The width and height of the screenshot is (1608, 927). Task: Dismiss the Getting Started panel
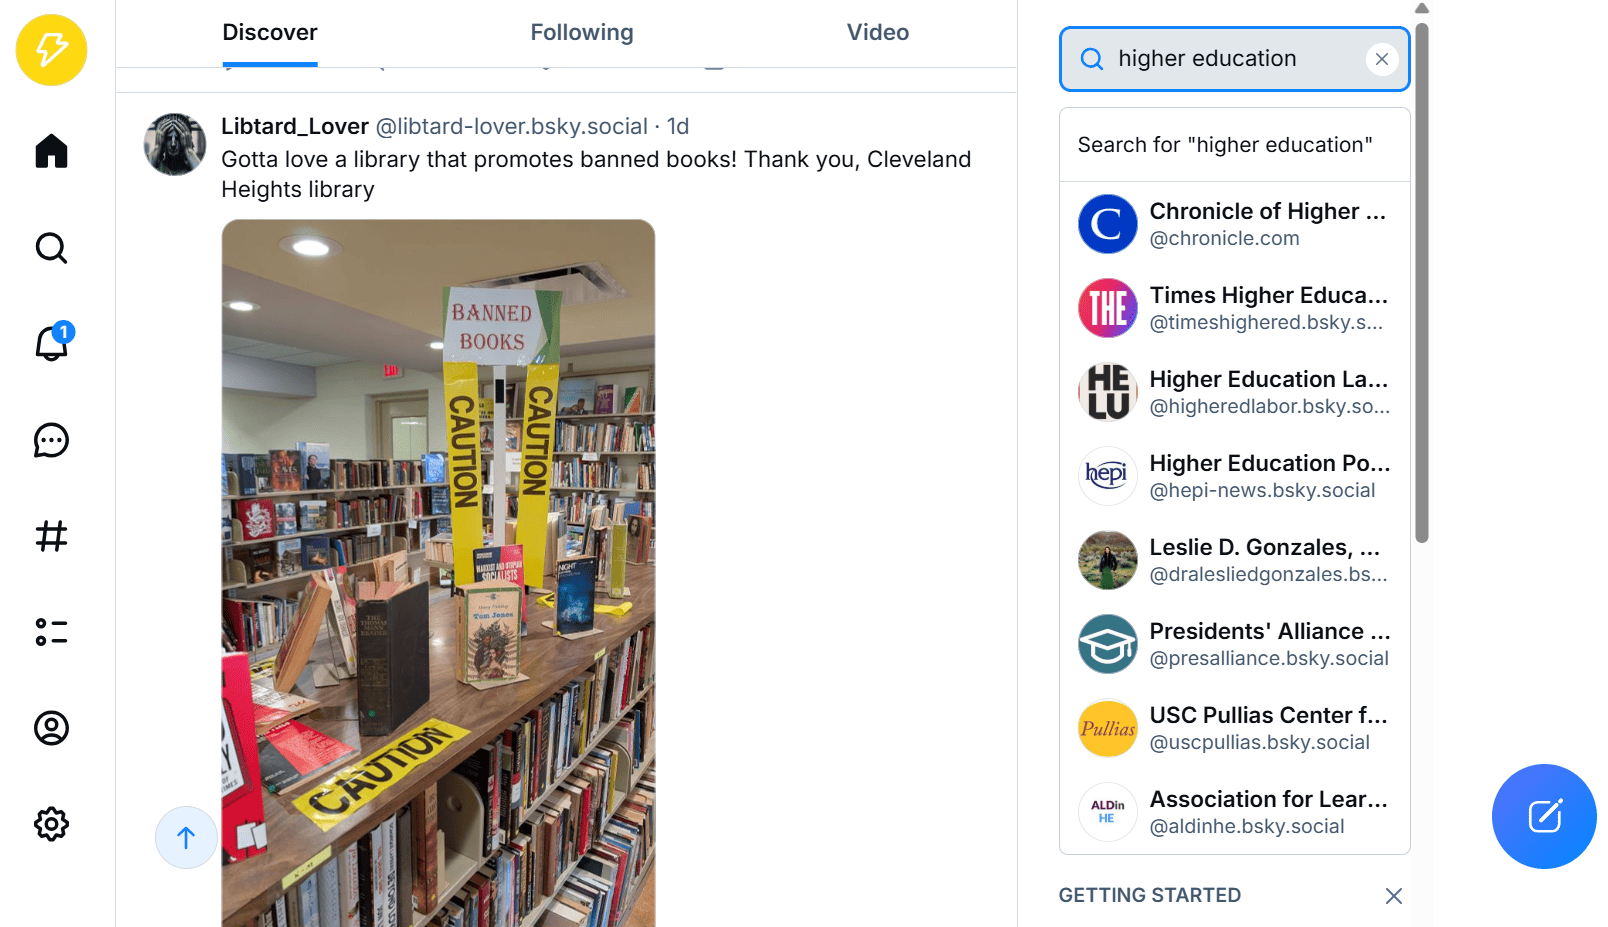click(x=1394, y=896)
